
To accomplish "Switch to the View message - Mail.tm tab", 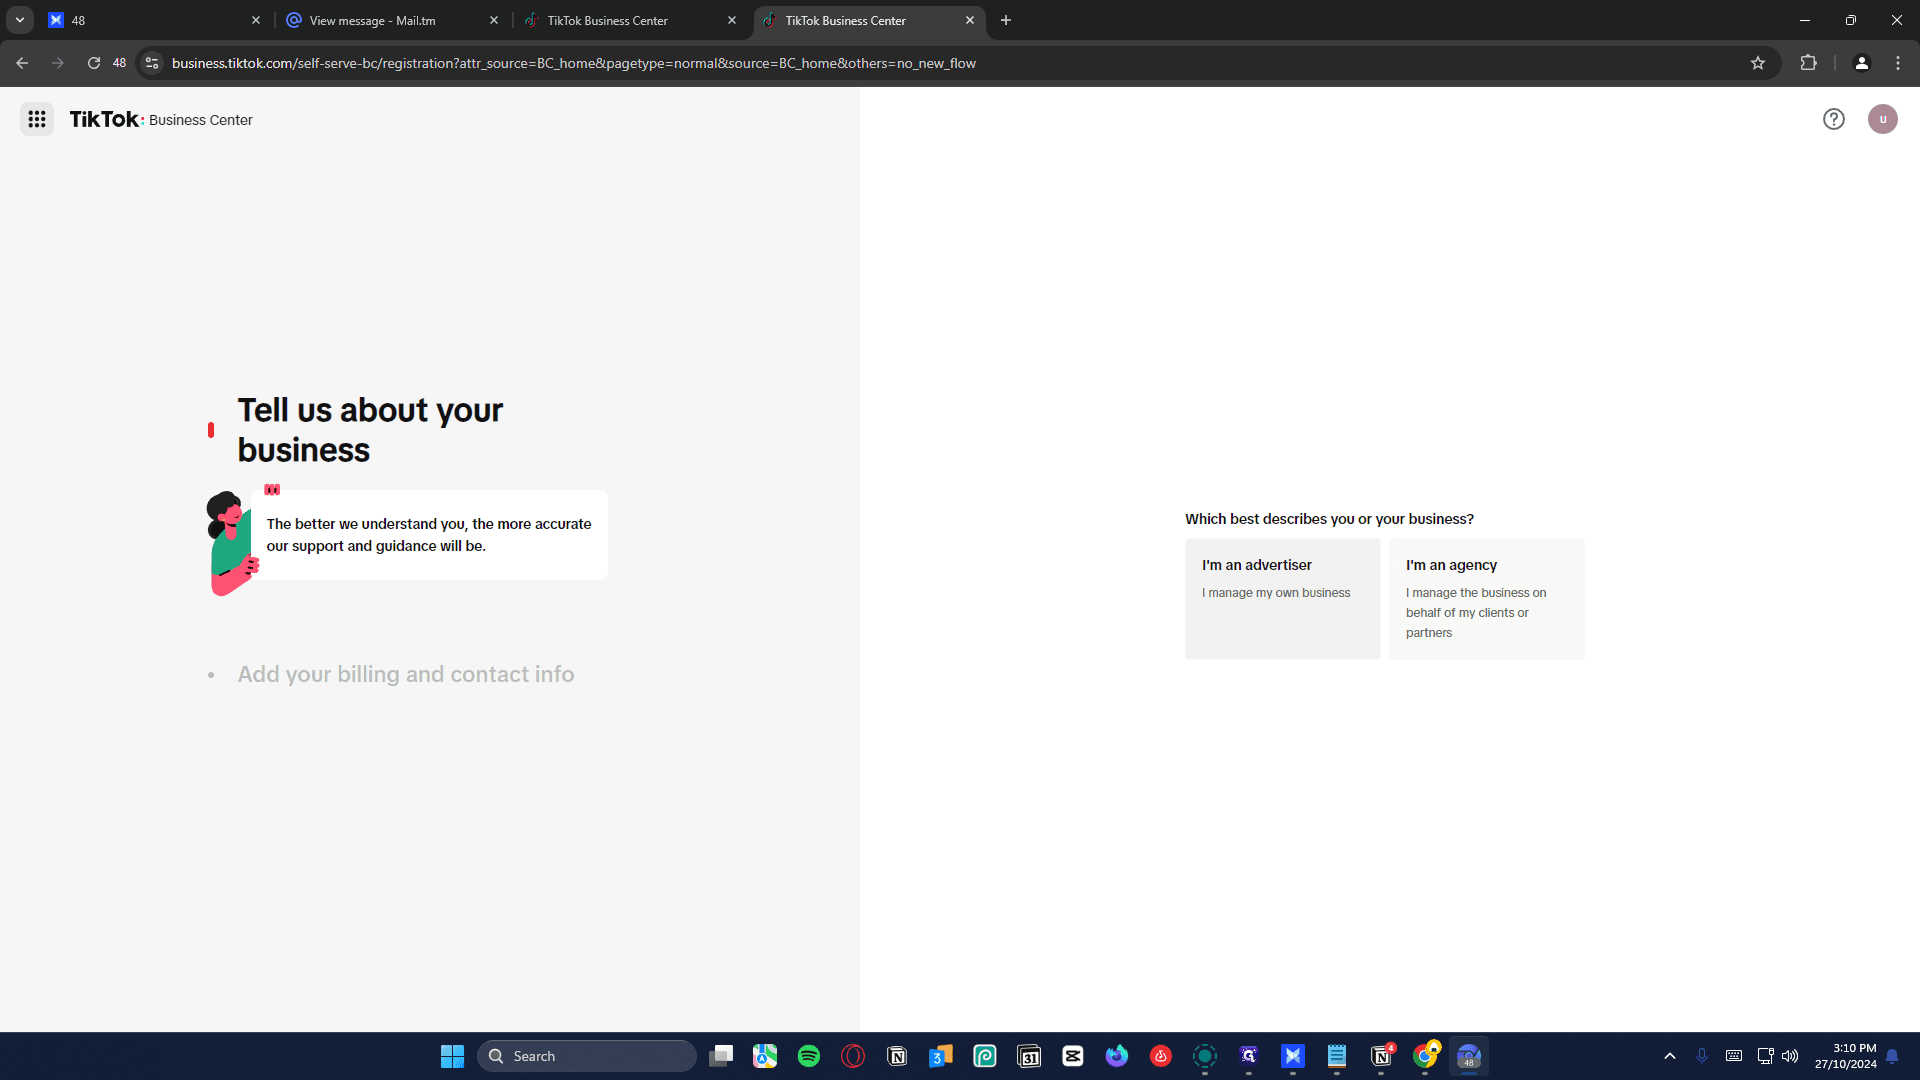I will (392, 20).
